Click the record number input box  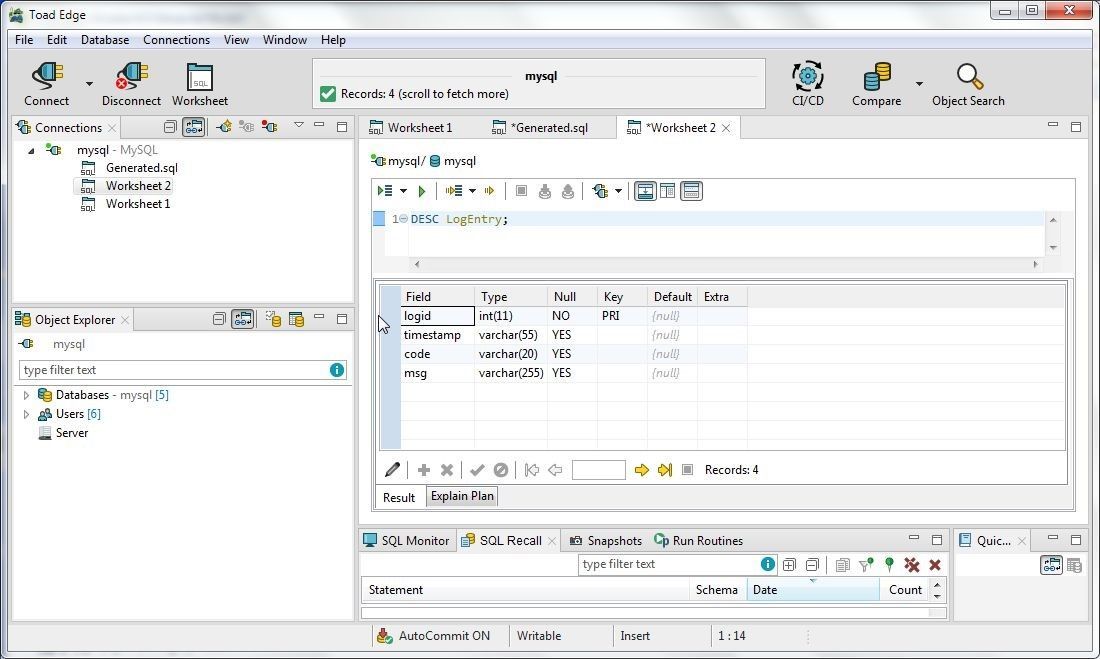pyautogui.click(x=598, y=470)
